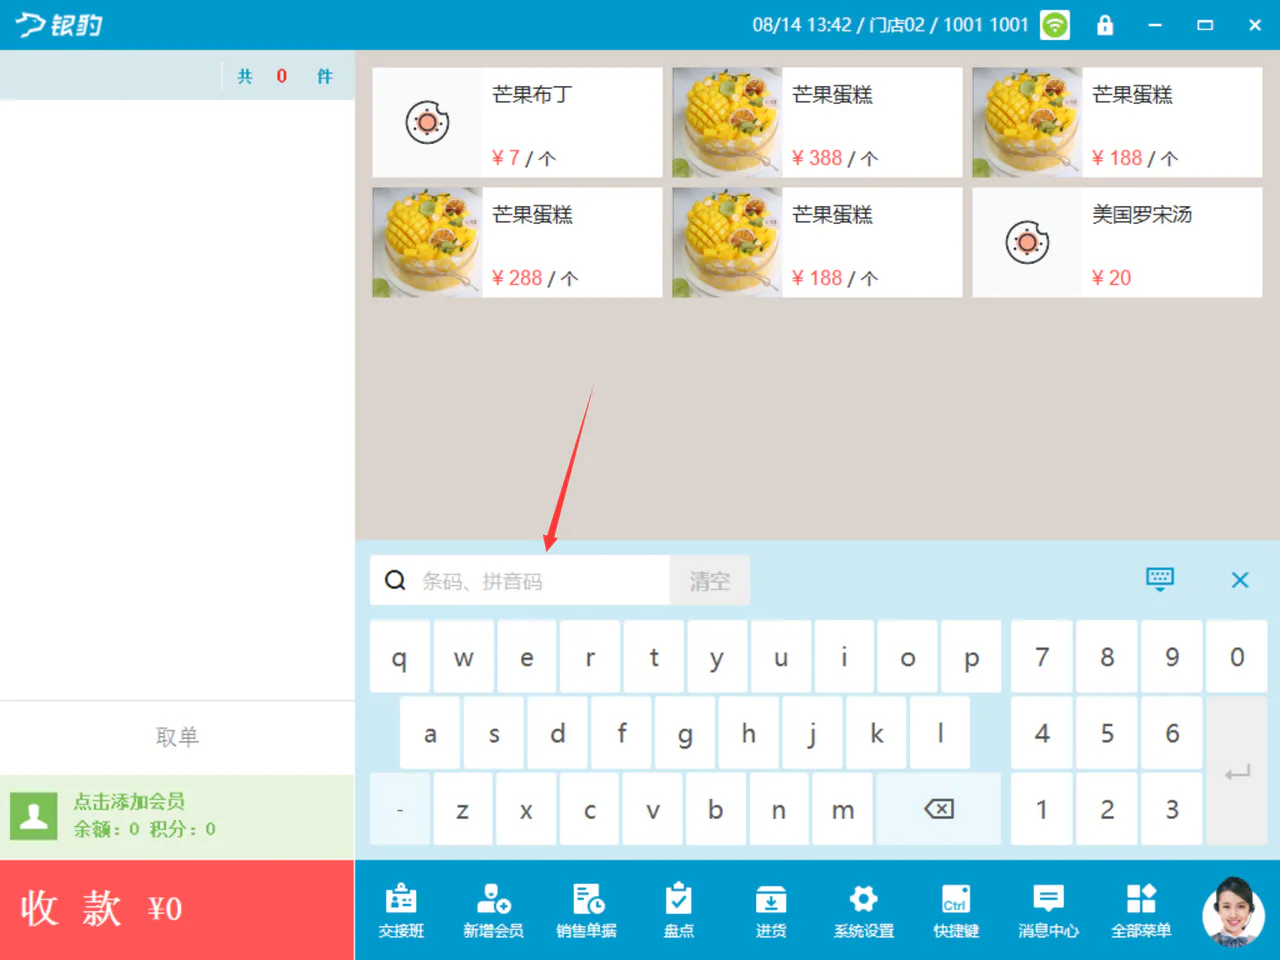Open 销售单据 sales receipts
The height and width of the screenshot is (960, 1280).
point(586,910)
